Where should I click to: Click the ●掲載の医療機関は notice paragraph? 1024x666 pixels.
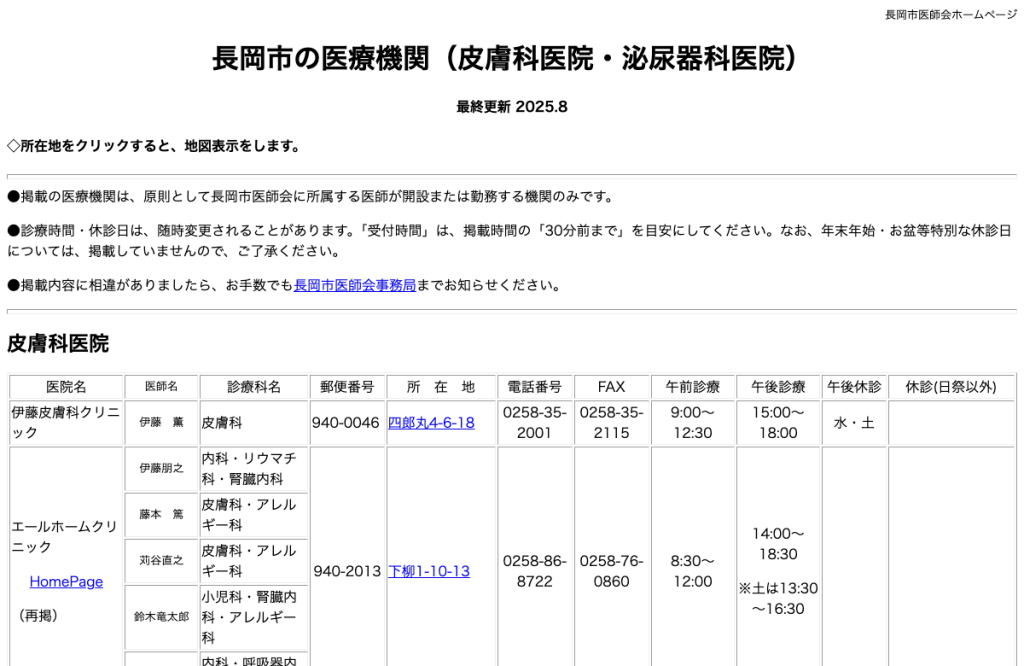(x=311, y=197)
